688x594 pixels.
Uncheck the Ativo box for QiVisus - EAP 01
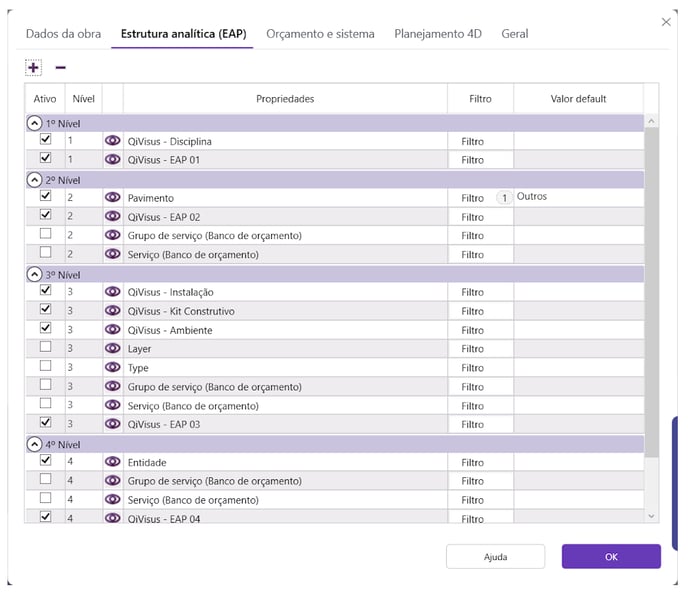[45, 159]
